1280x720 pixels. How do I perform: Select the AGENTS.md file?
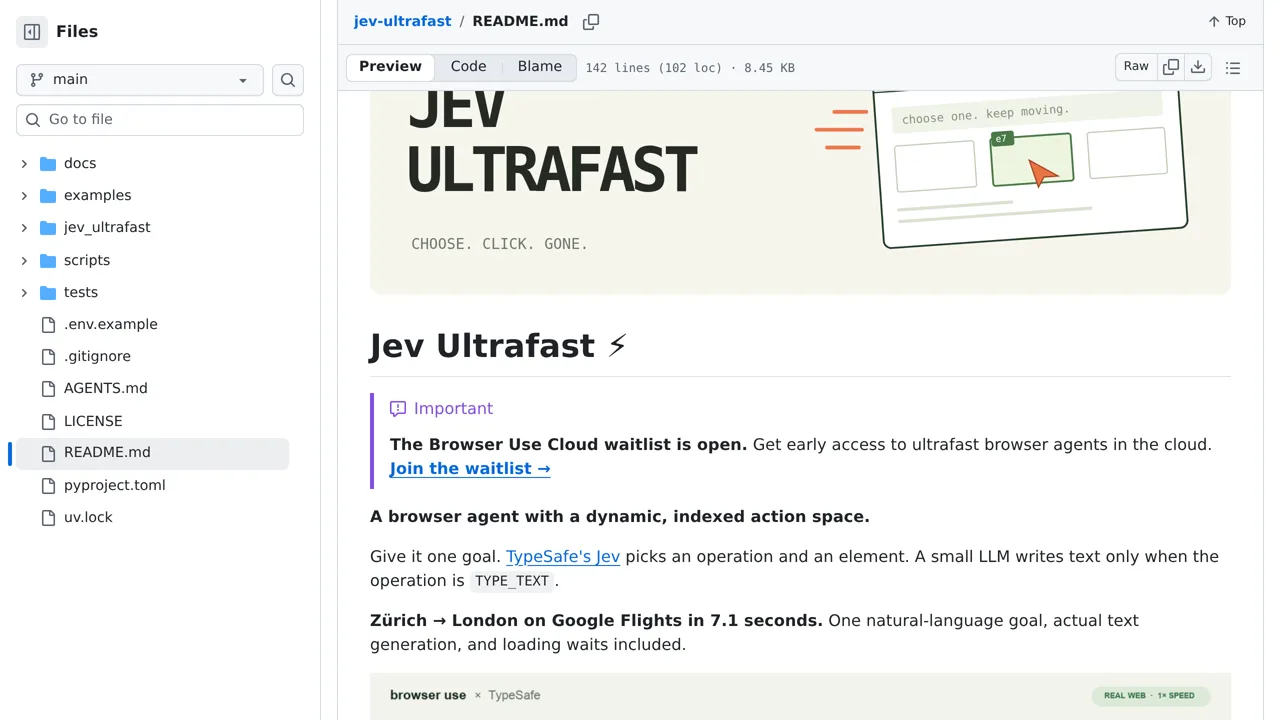click(x=106, y=388)
